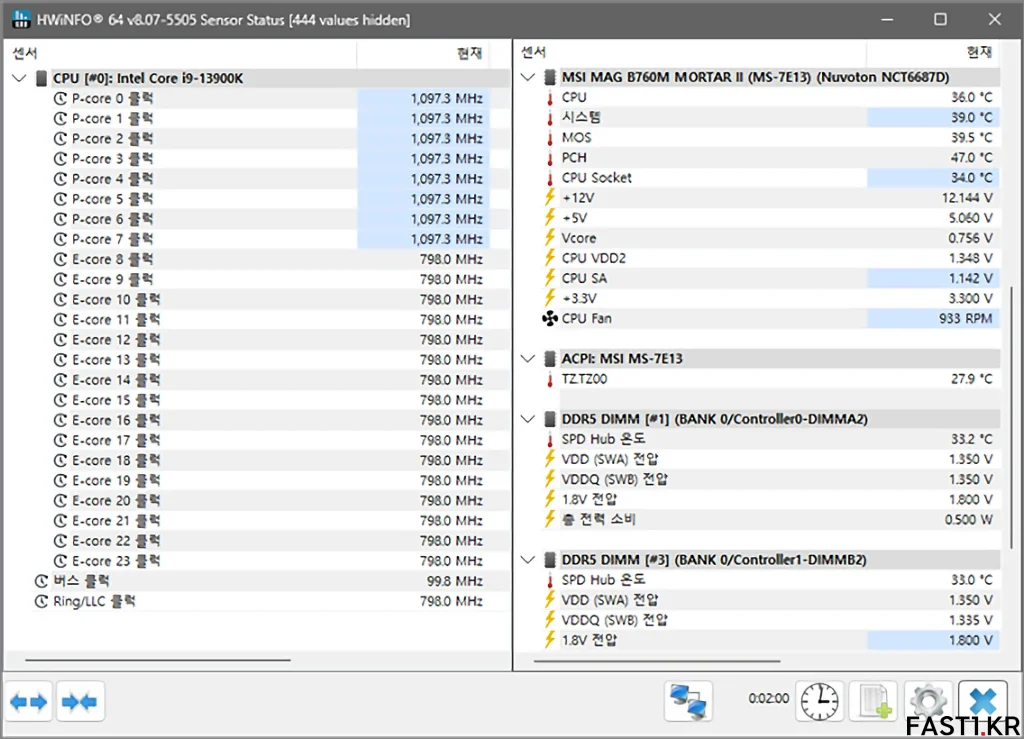Open sensor settings gear icon
The image size is (1024, 739).
[x=928, y=702]
